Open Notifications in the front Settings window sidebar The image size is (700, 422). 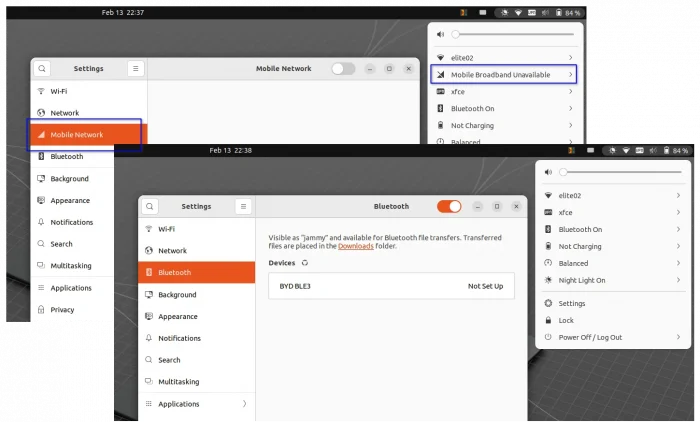tap(179, 338)
